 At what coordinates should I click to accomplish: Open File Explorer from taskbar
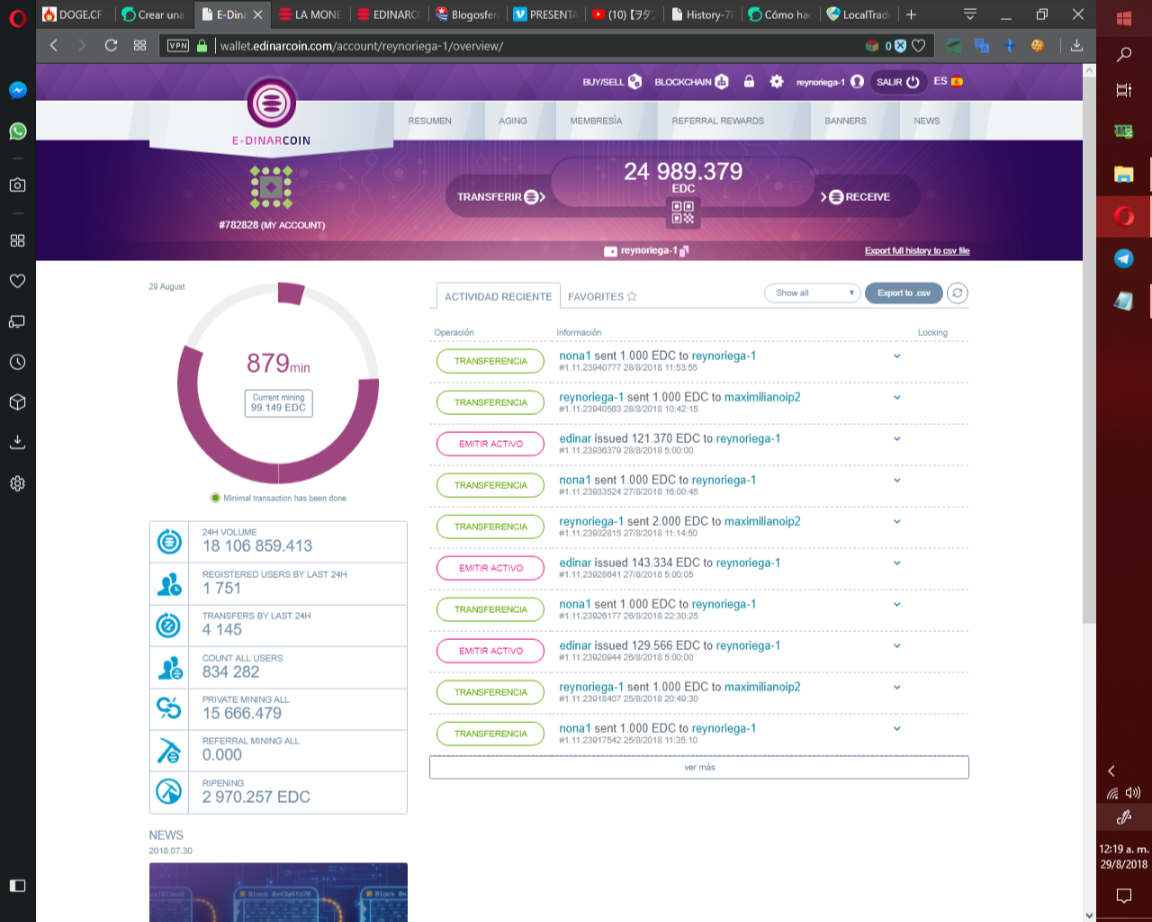point(1123,174)
